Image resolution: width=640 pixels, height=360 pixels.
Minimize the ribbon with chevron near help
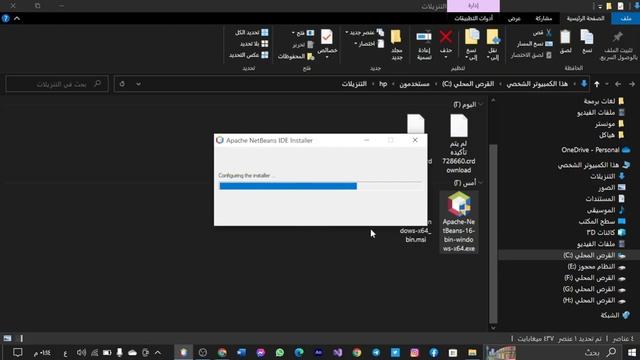click(x=17, y=18)
